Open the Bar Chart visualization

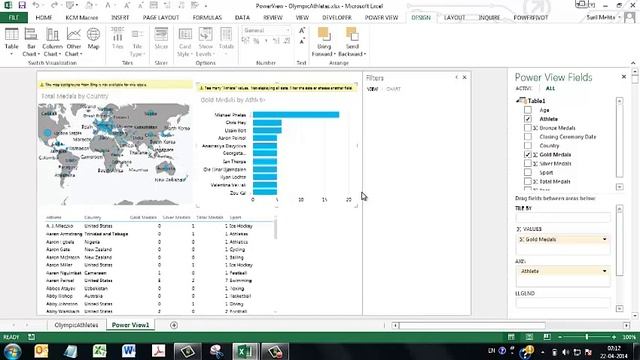tap(31, 42)
